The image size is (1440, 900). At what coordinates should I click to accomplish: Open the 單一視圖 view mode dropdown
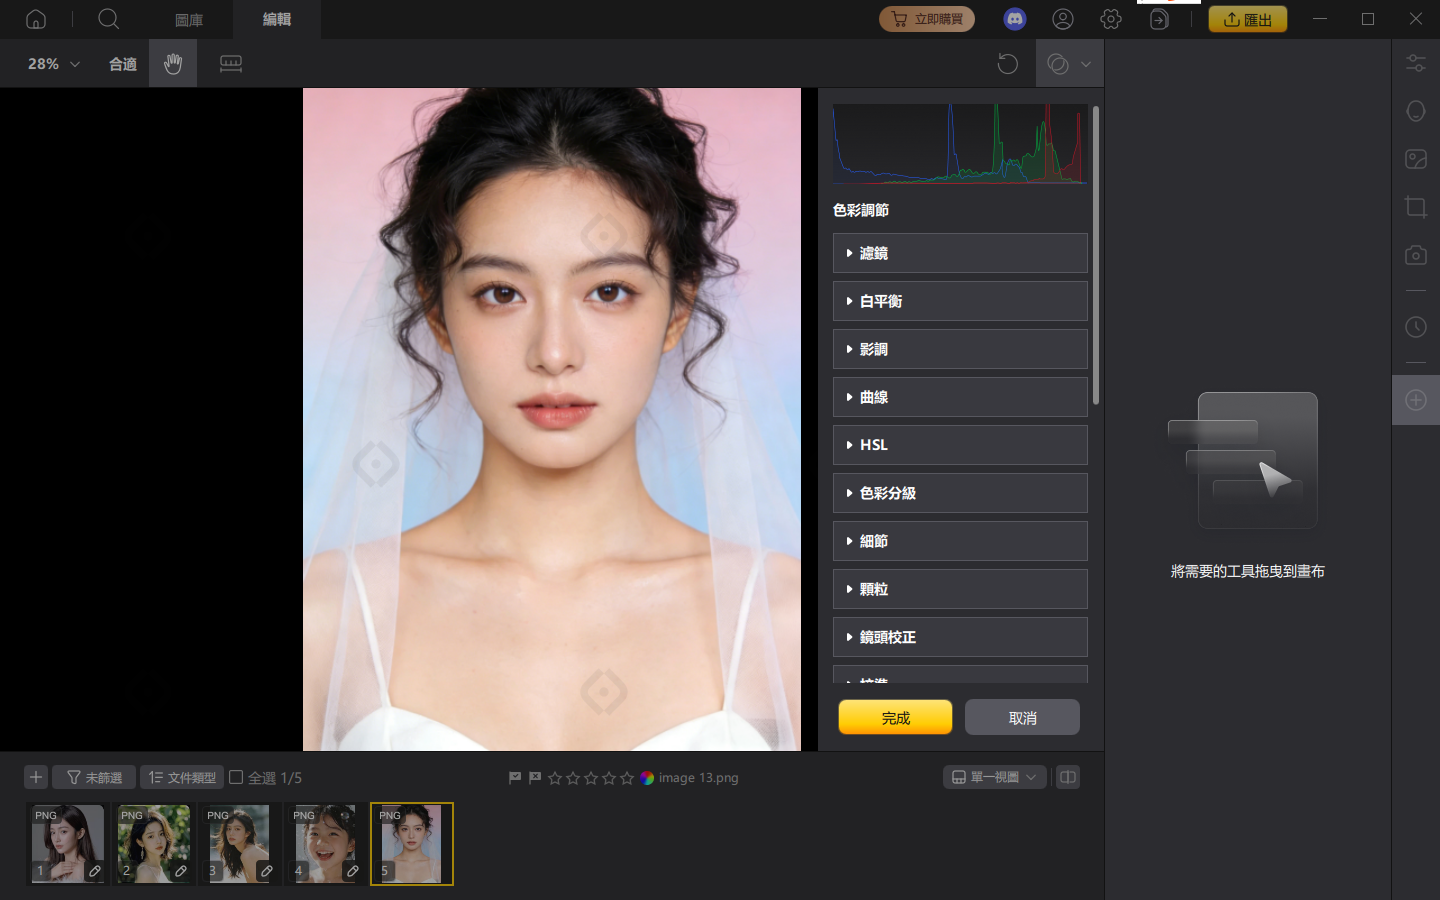(x=994, y=777)
